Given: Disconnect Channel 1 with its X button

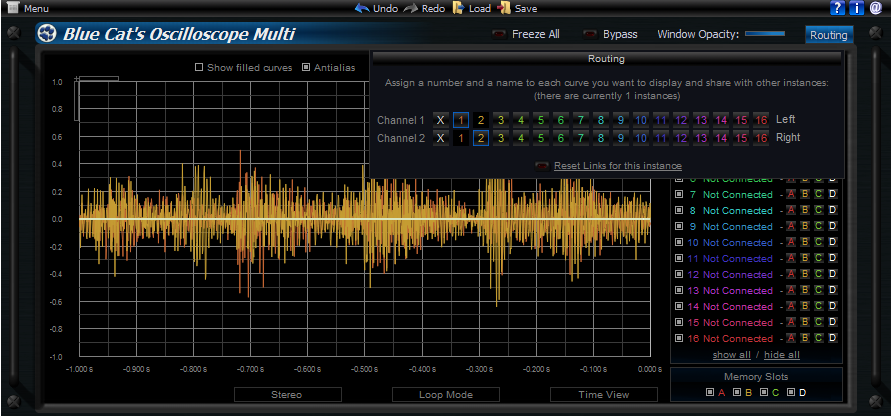Looking at the screenshot, I should 440,120.
